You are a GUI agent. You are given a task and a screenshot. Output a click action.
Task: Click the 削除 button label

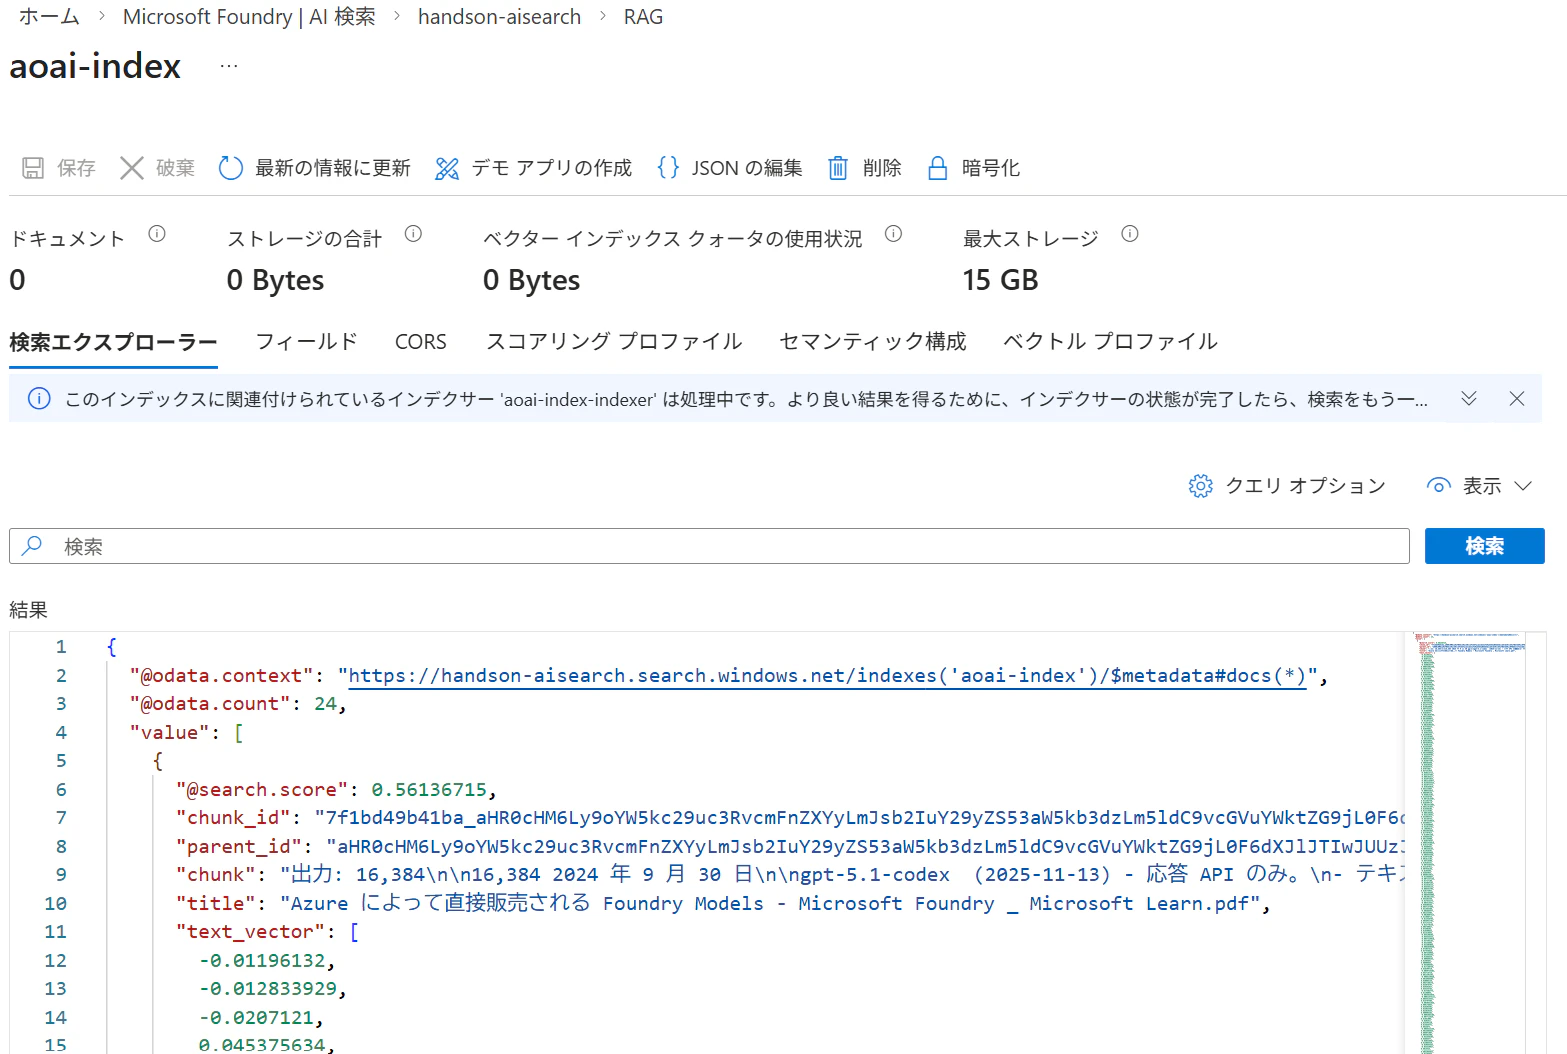882,168
